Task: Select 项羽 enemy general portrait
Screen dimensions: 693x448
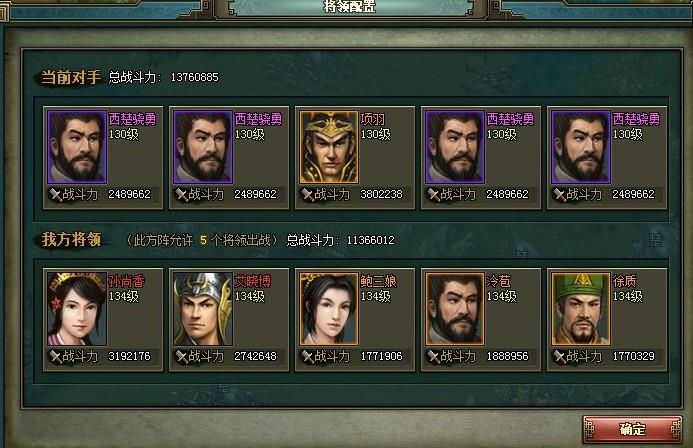Action: tap(329, 147)
